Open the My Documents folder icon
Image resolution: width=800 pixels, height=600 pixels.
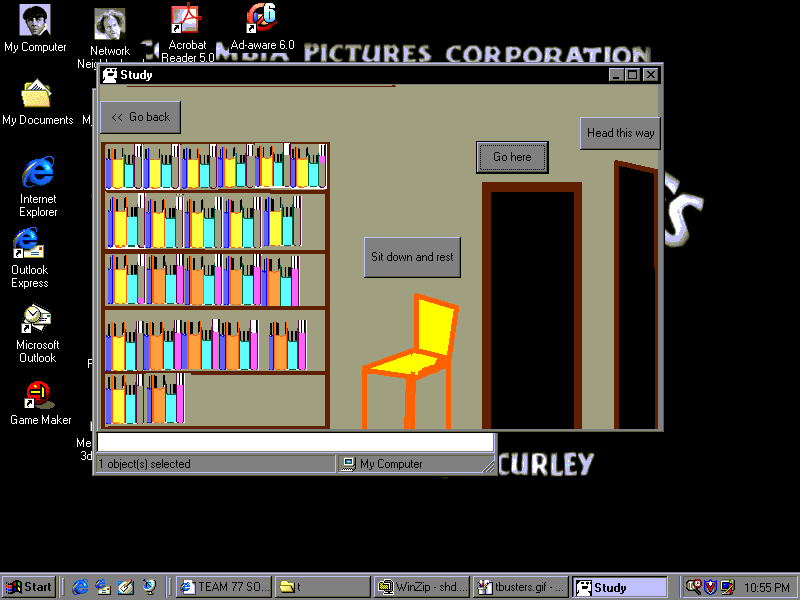36,95
